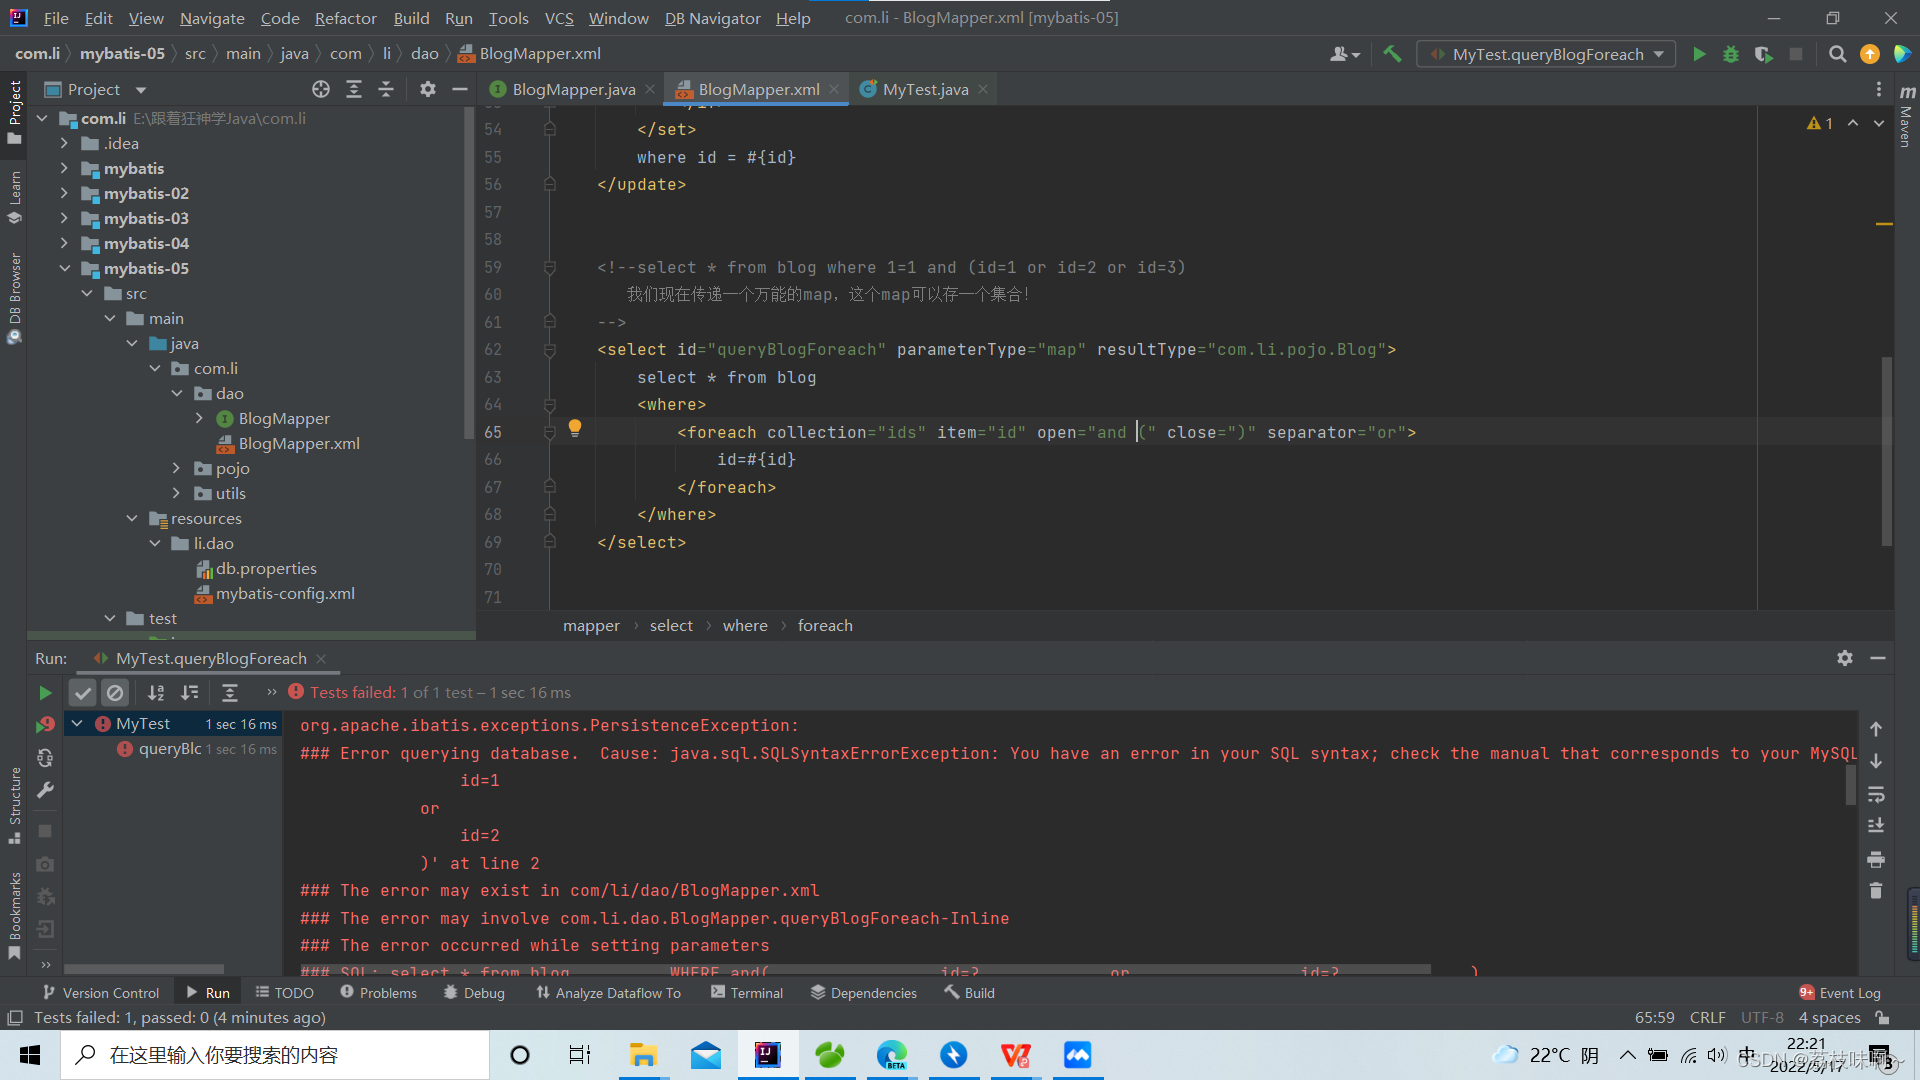Screen dimensions: 1920x1080
Task: Click the Windows taskbar search box
Action: (x=275, y=1055)
